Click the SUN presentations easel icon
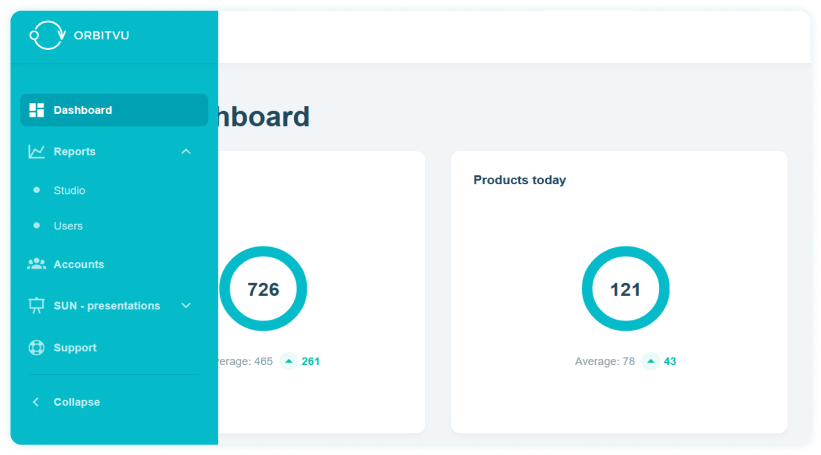The width and height of the screenshot is (821, 455). tap(36, 305)
